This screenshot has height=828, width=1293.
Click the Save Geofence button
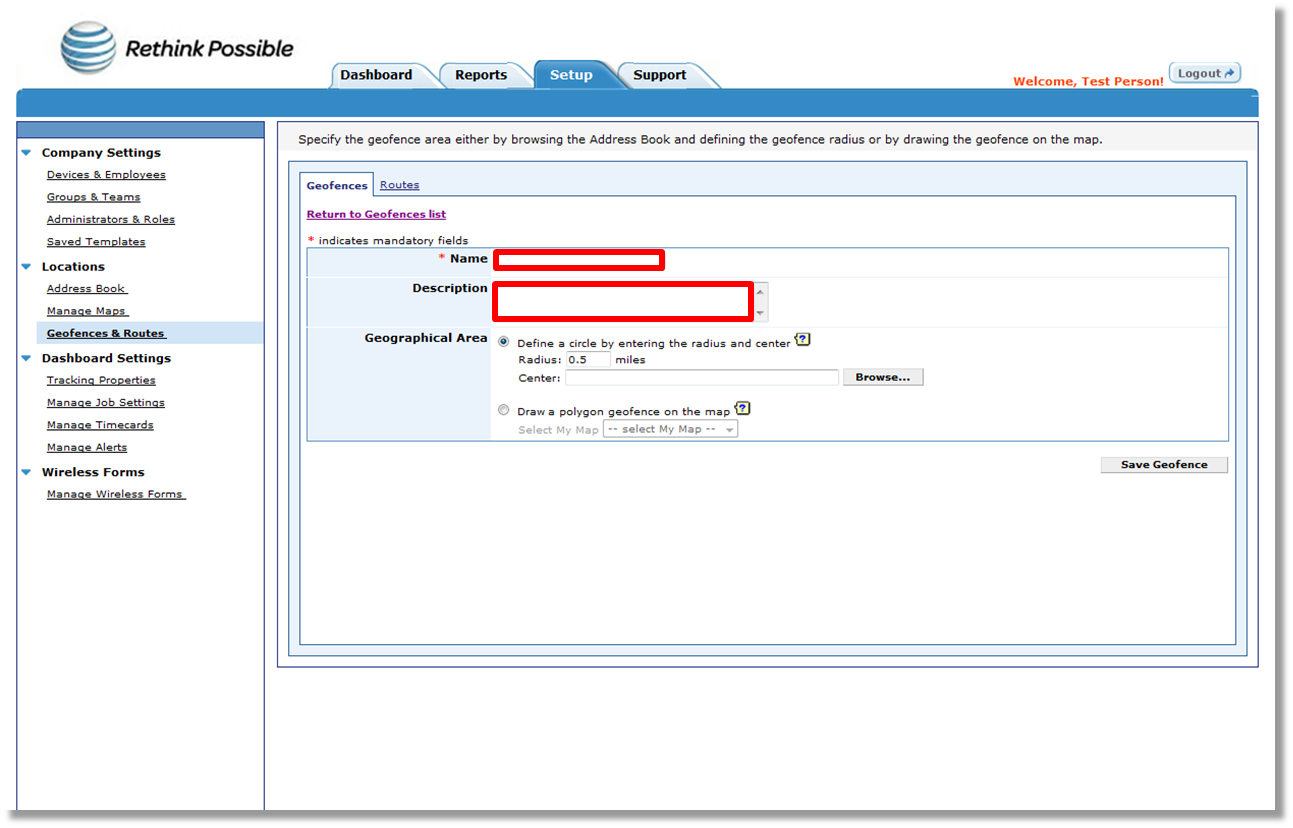tap(1164, 465)
